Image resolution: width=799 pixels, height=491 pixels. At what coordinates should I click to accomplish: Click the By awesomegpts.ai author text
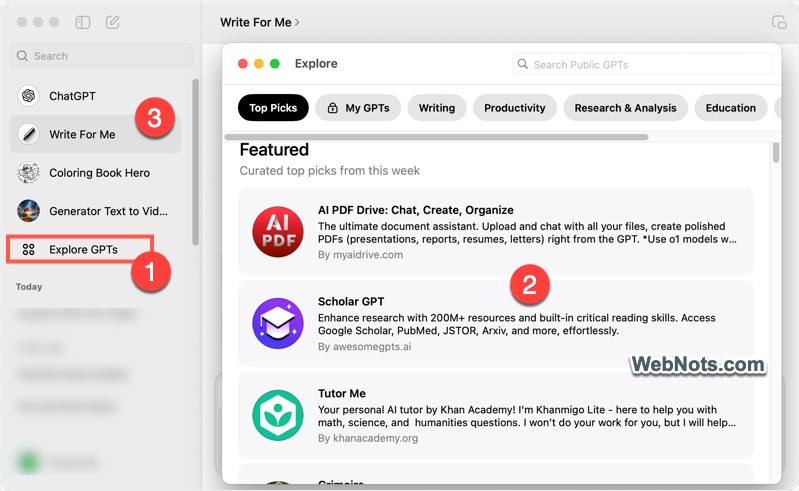point(364,346)
